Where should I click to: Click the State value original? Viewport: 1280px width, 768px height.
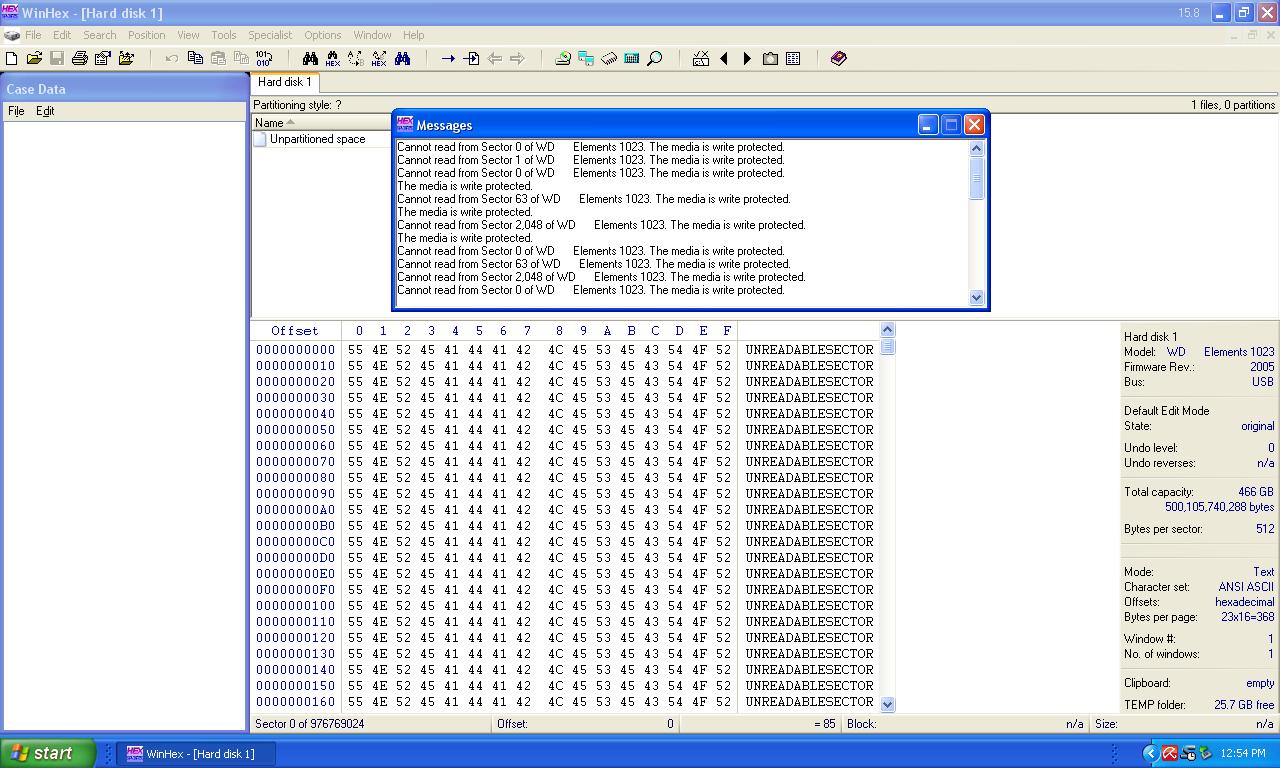tap(1258, 426)
